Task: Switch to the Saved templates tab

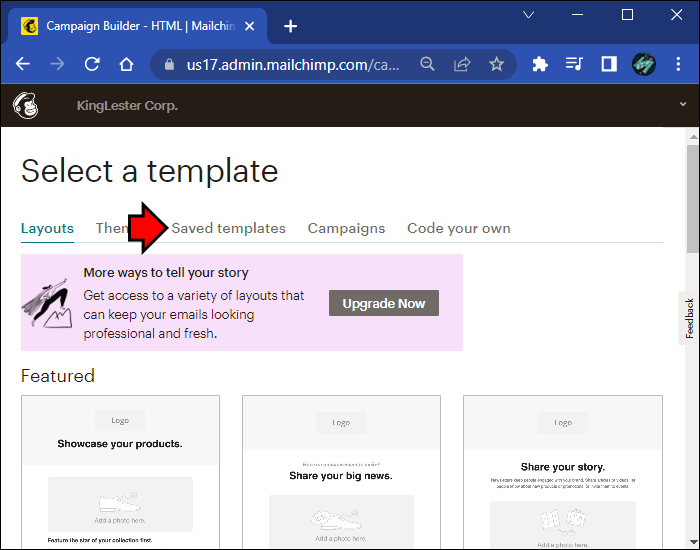Action: (228, 228)
